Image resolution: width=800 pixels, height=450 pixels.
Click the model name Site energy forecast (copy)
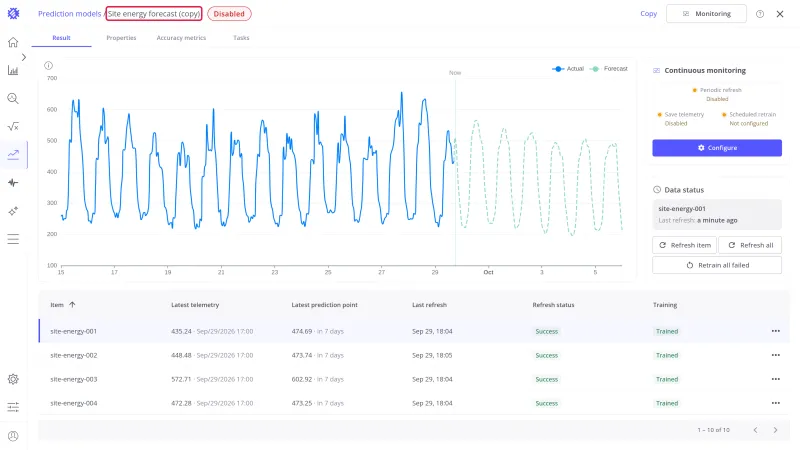[x=154, y=14]
